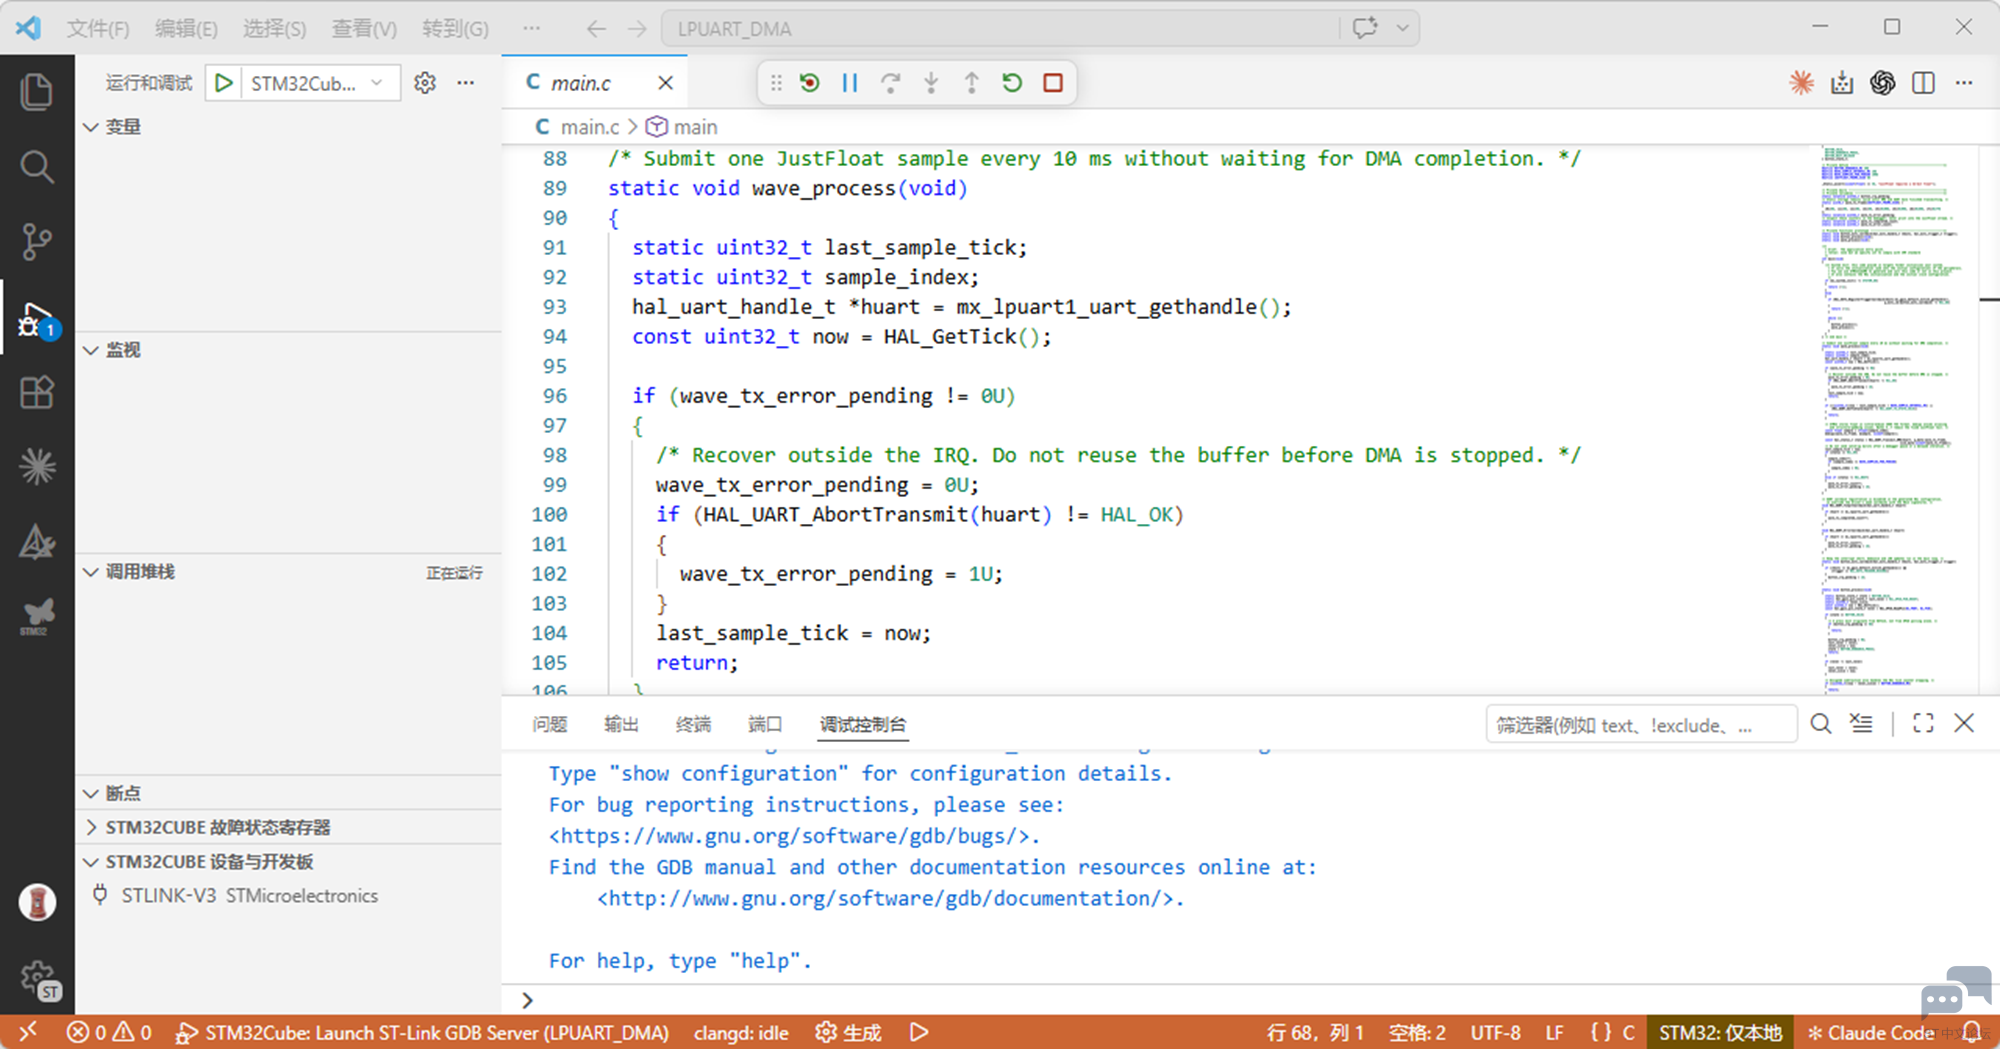
Task: Click the green reset-device debug icon
Action: click(x=810, y=83)
